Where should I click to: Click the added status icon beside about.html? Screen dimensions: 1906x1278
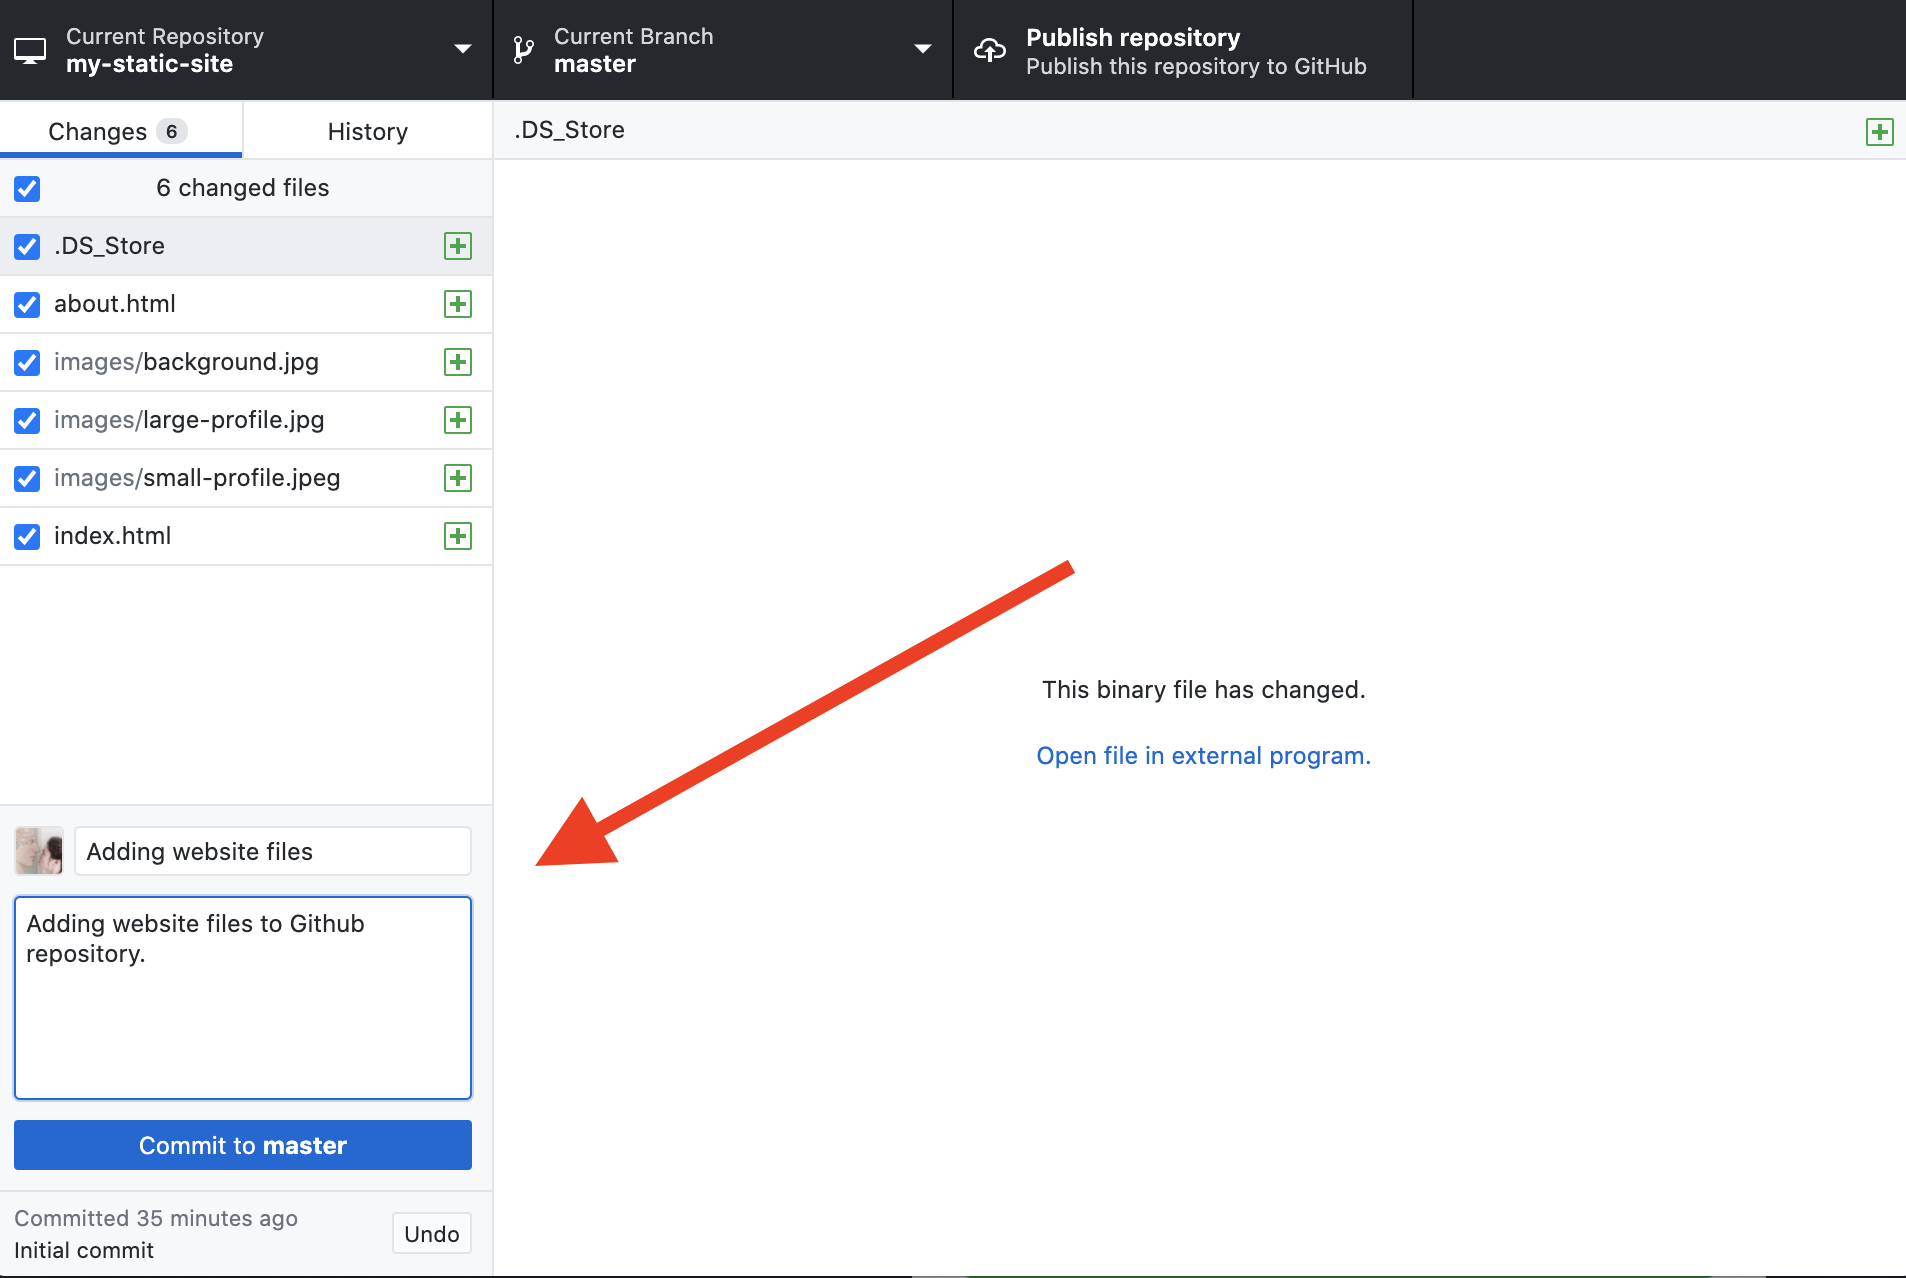point(457,304)
